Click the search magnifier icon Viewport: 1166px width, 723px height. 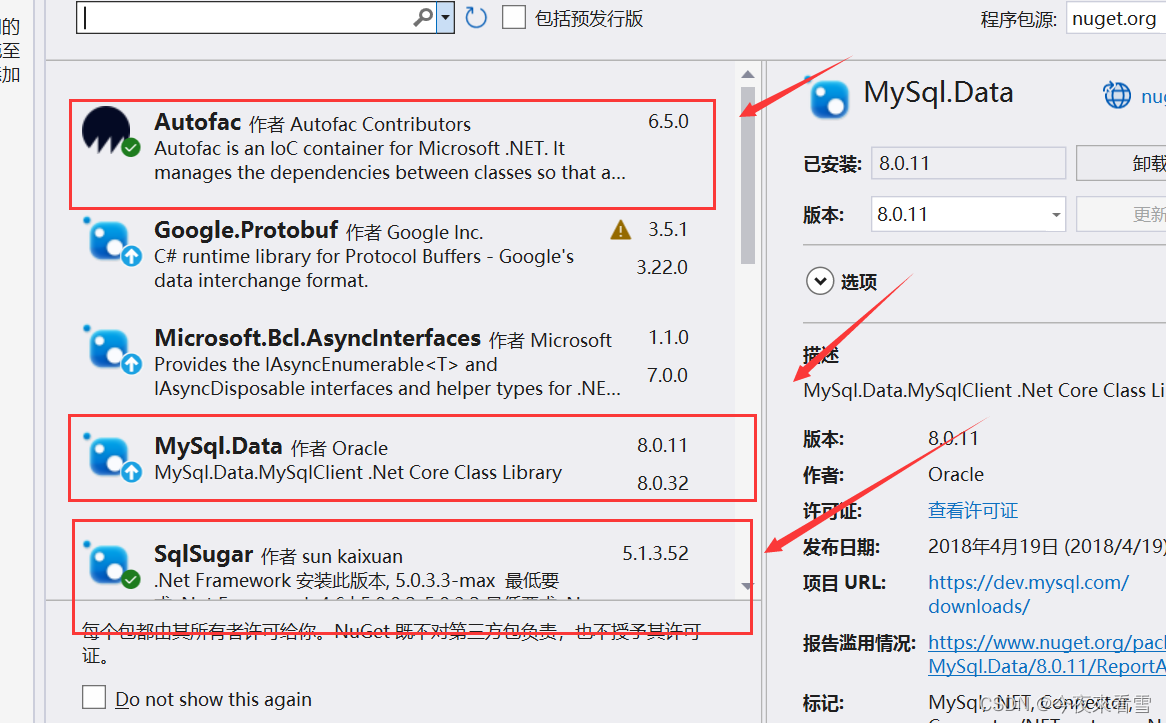coord(424,18)
